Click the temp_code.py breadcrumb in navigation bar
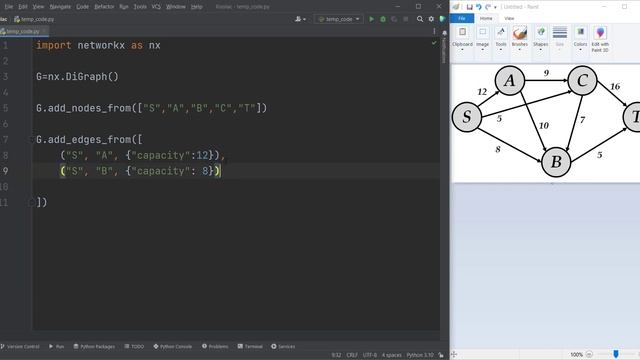The image size is (640, 360). [34, 19]
